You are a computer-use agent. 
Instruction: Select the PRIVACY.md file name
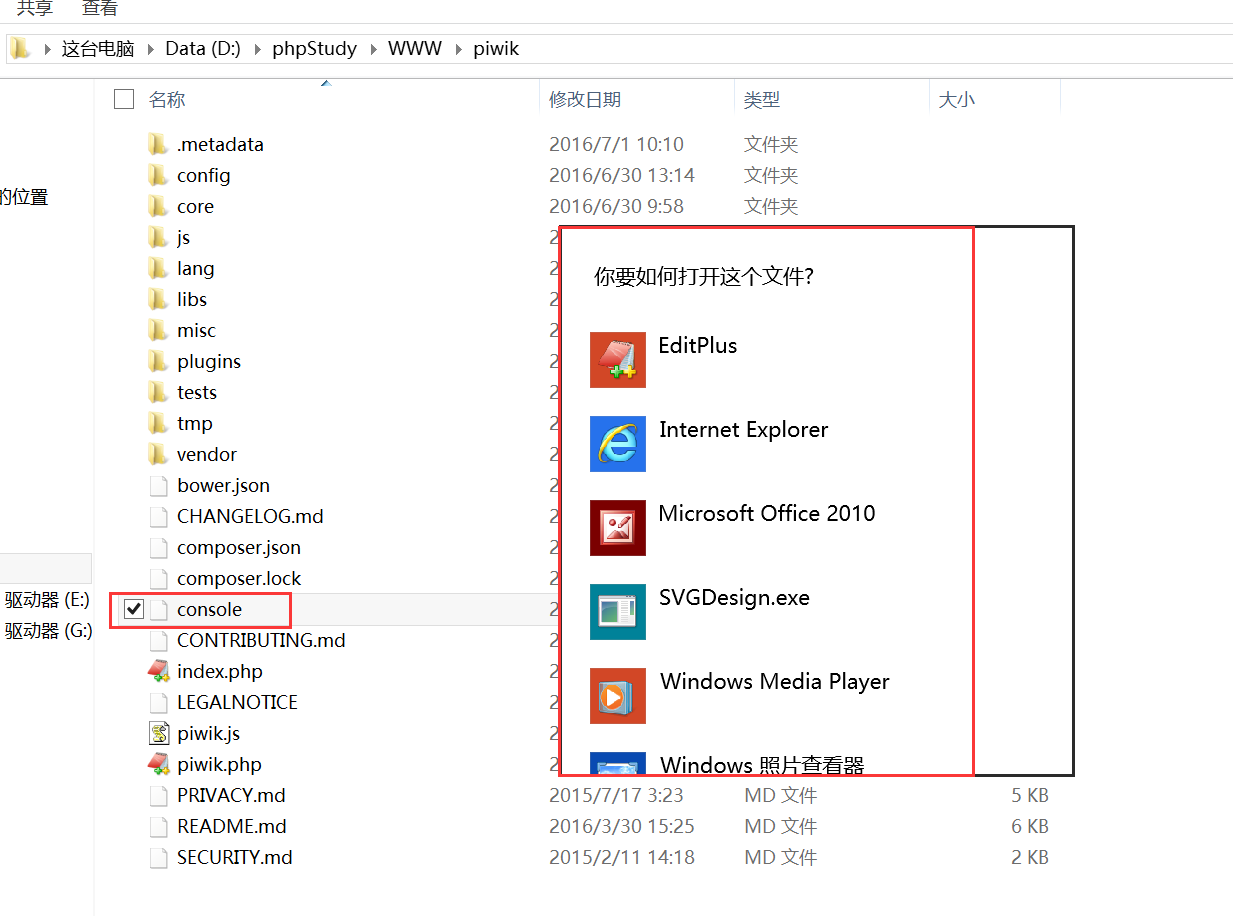(x=231, y=795)
